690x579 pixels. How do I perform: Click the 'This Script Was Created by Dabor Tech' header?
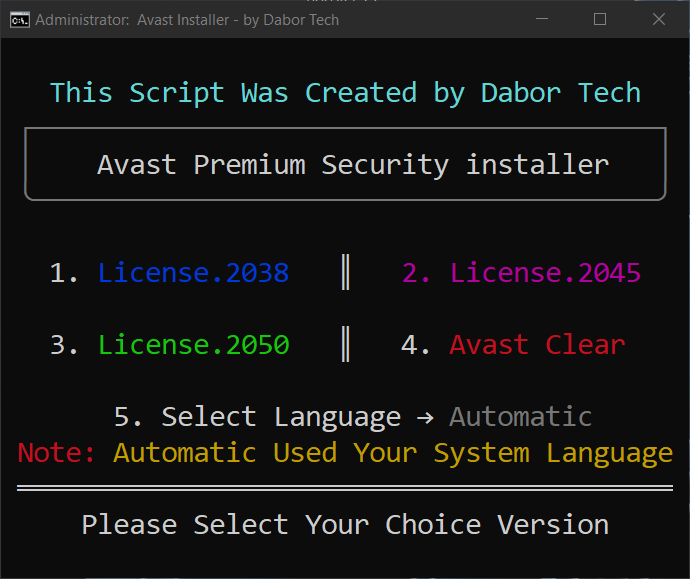[345, 93]
